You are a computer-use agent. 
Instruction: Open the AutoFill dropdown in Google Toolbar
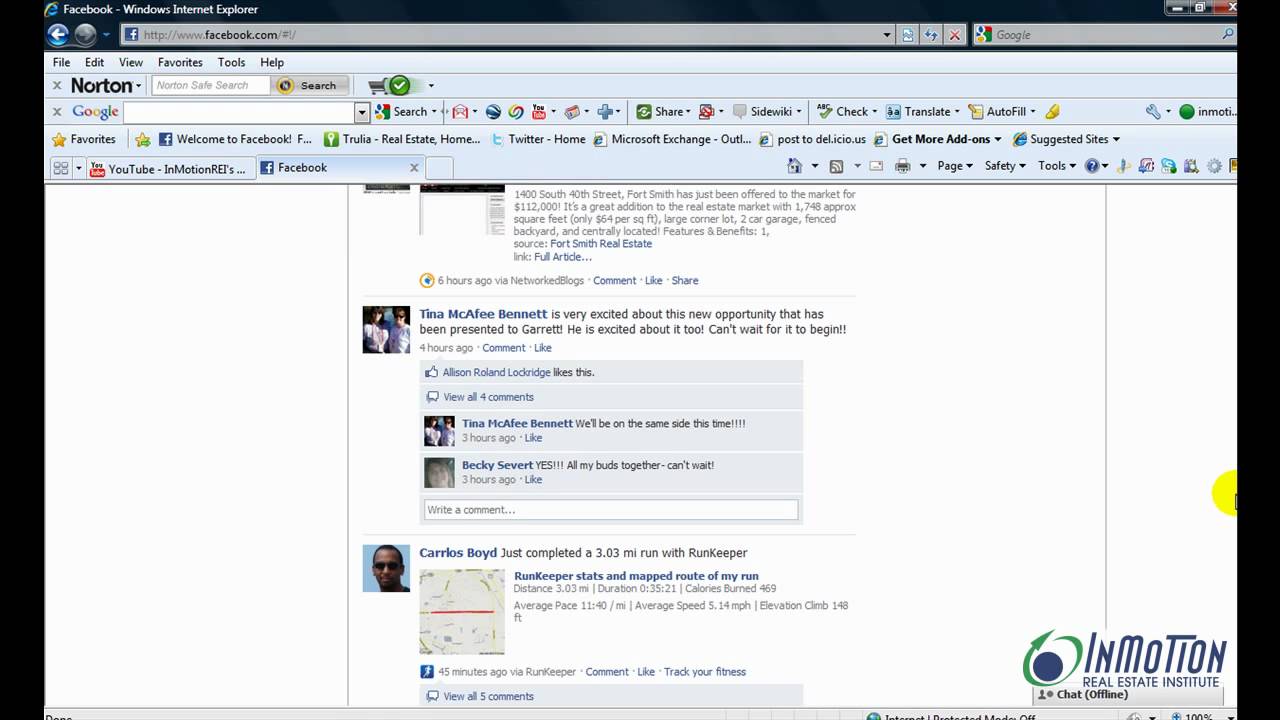tap(1003, 112)
